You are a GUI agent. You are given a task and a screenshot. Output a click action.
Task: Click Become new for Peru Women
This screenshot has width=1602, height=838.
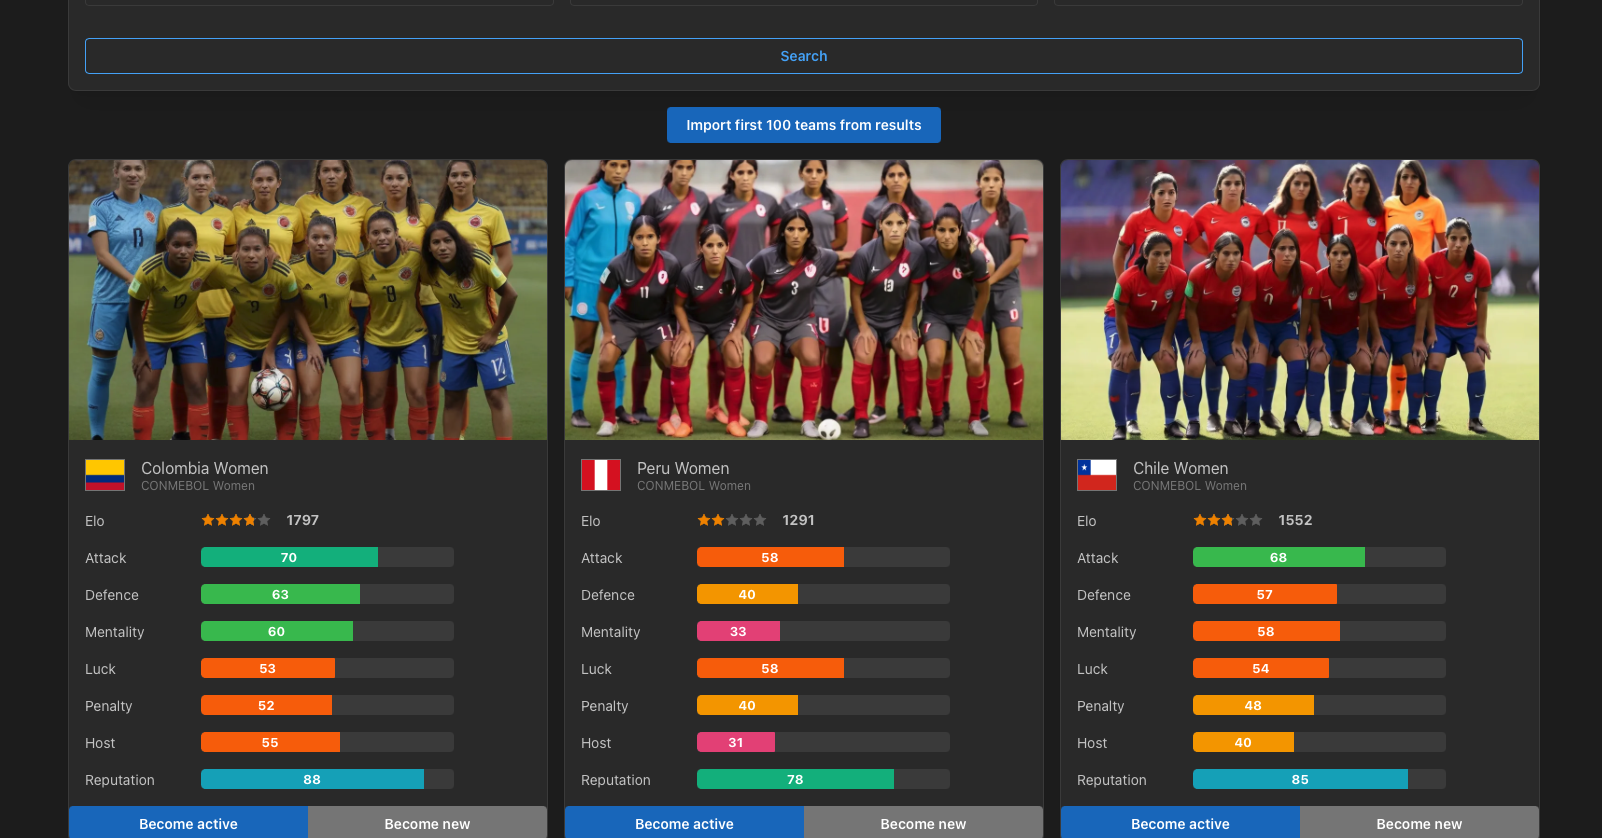[923, 823]
